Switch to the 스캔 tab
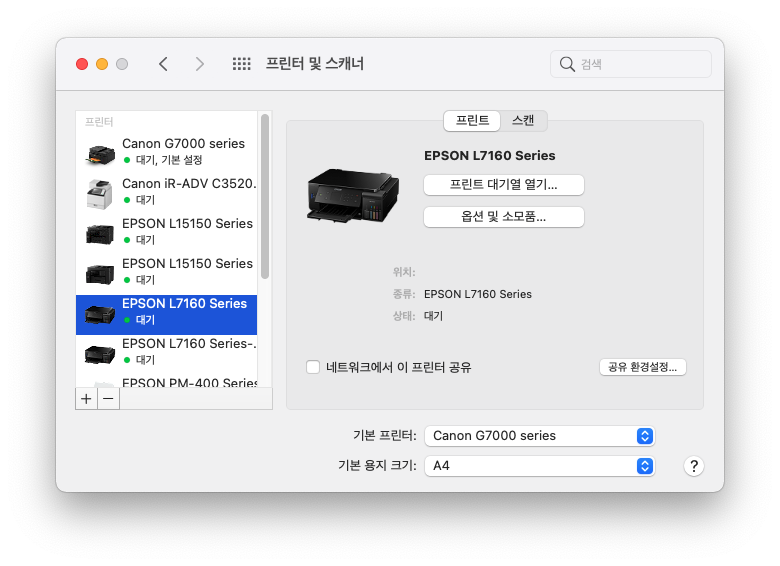 point(523,121)
